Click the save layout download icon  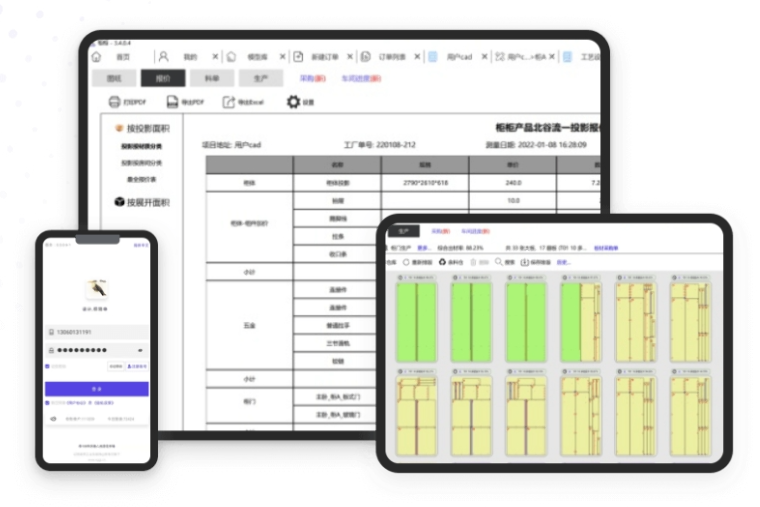coord(525,262)
